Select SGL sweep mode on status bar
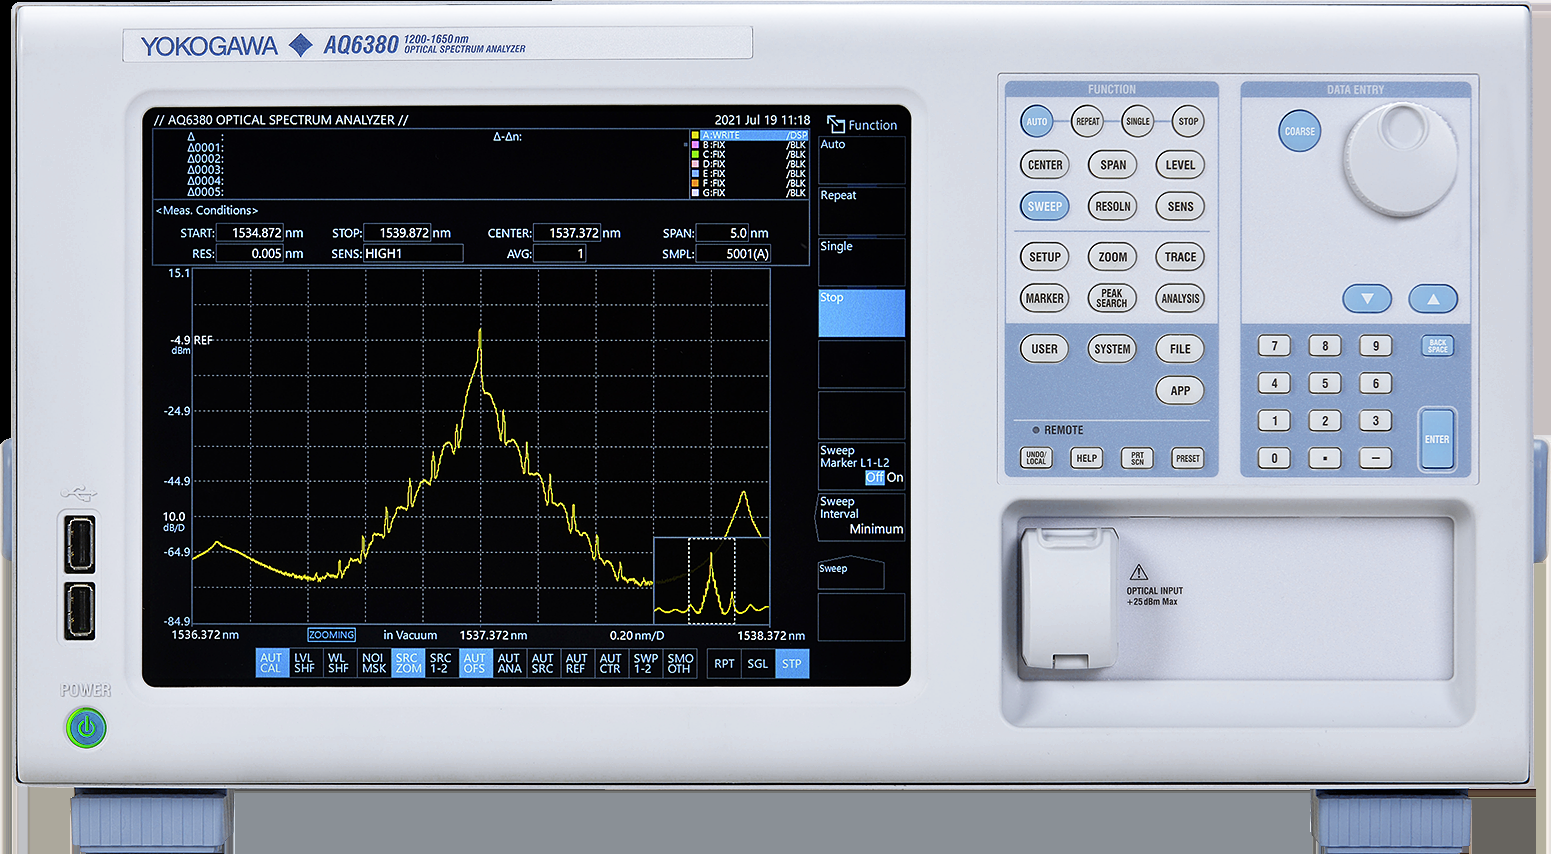 758,663
